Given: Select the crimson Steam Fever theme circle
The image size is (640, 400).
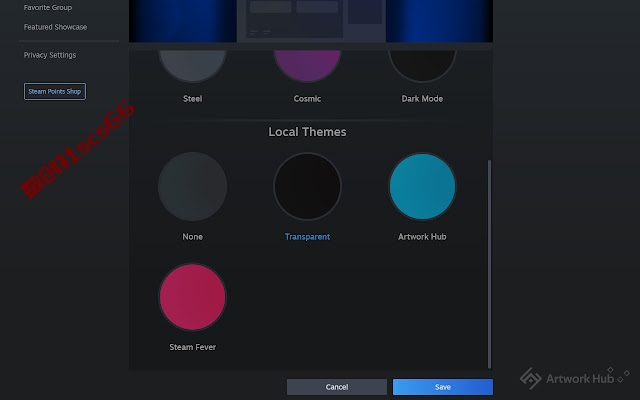Looking at the screenshot, I should pos(192,297).
